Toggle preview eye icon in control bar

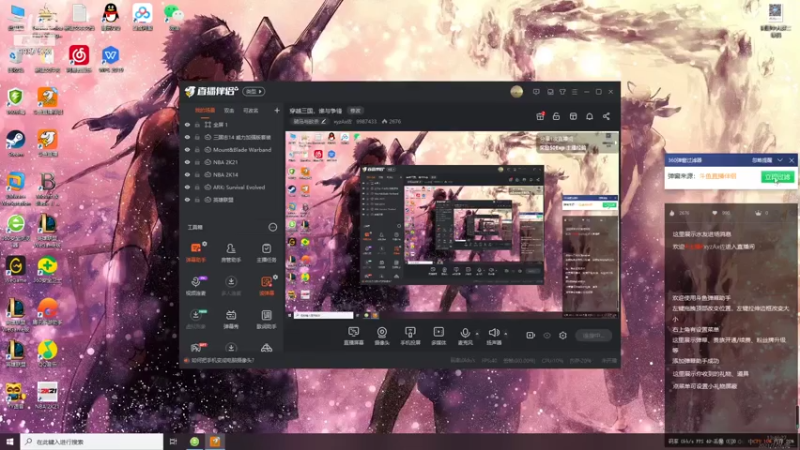click(547, 335)
